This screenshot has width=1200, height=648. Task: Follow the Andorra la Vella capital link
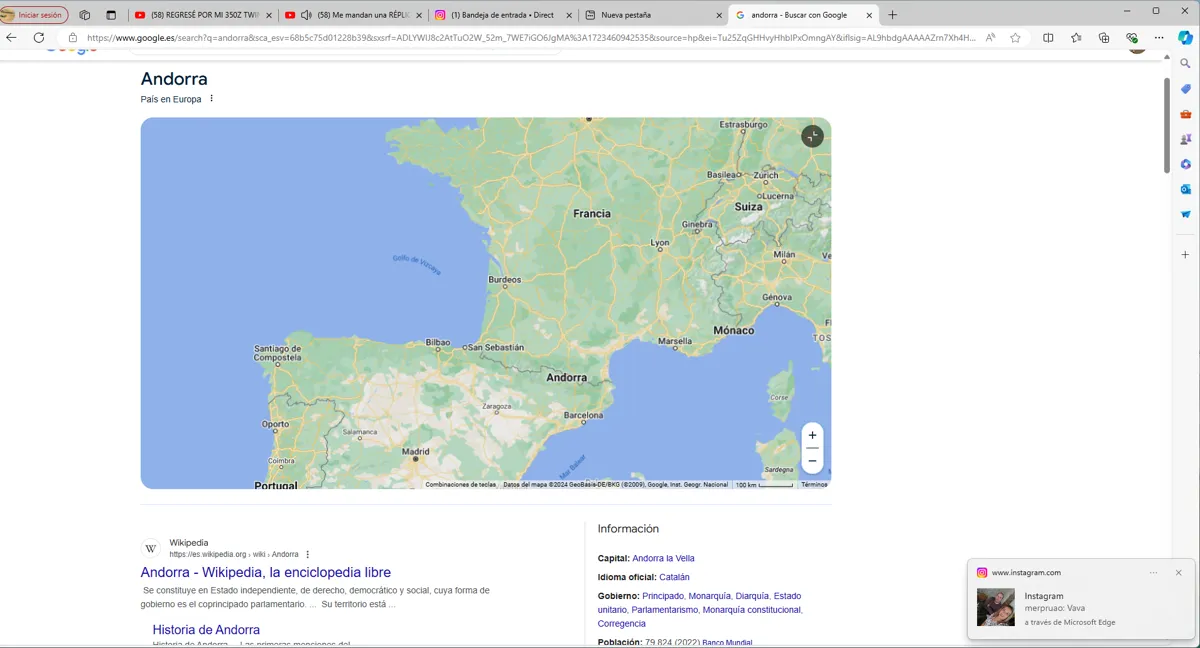(663, 558)
